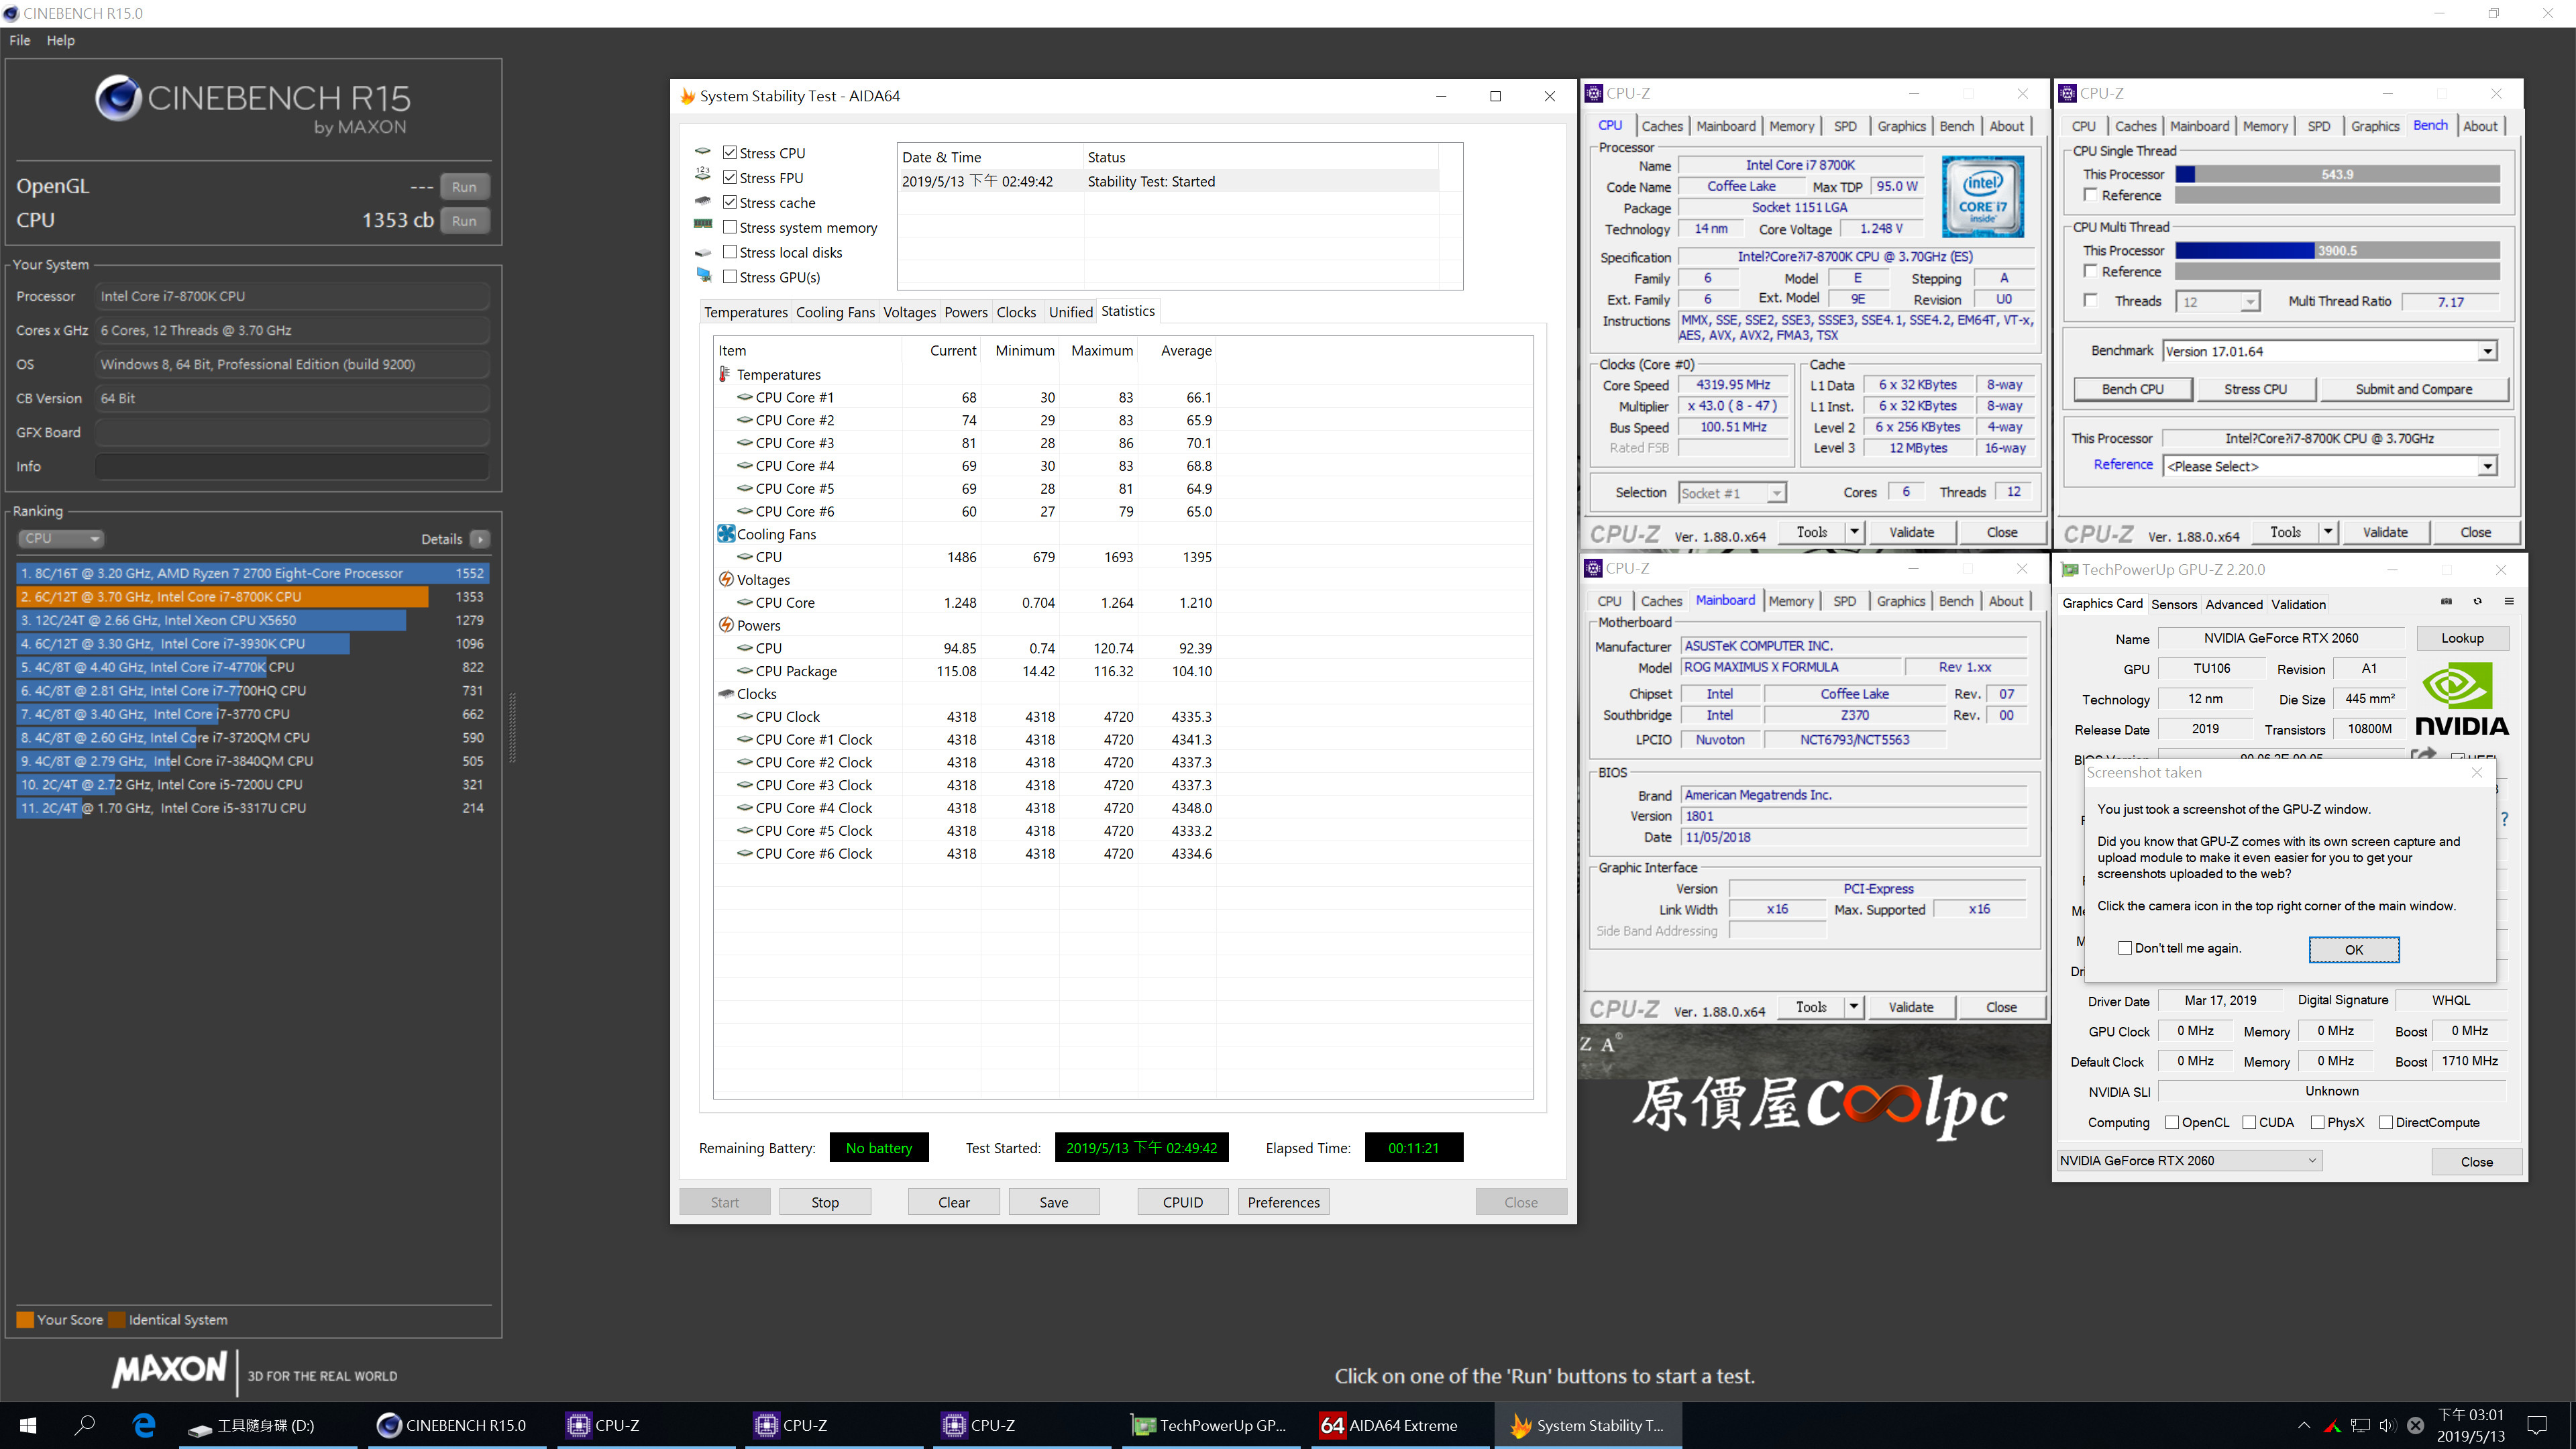Viewport: 2576px width, 1449px height.
Task: Switch to AIDA64 Temperatures tab
Action: (x=745, y=312)
